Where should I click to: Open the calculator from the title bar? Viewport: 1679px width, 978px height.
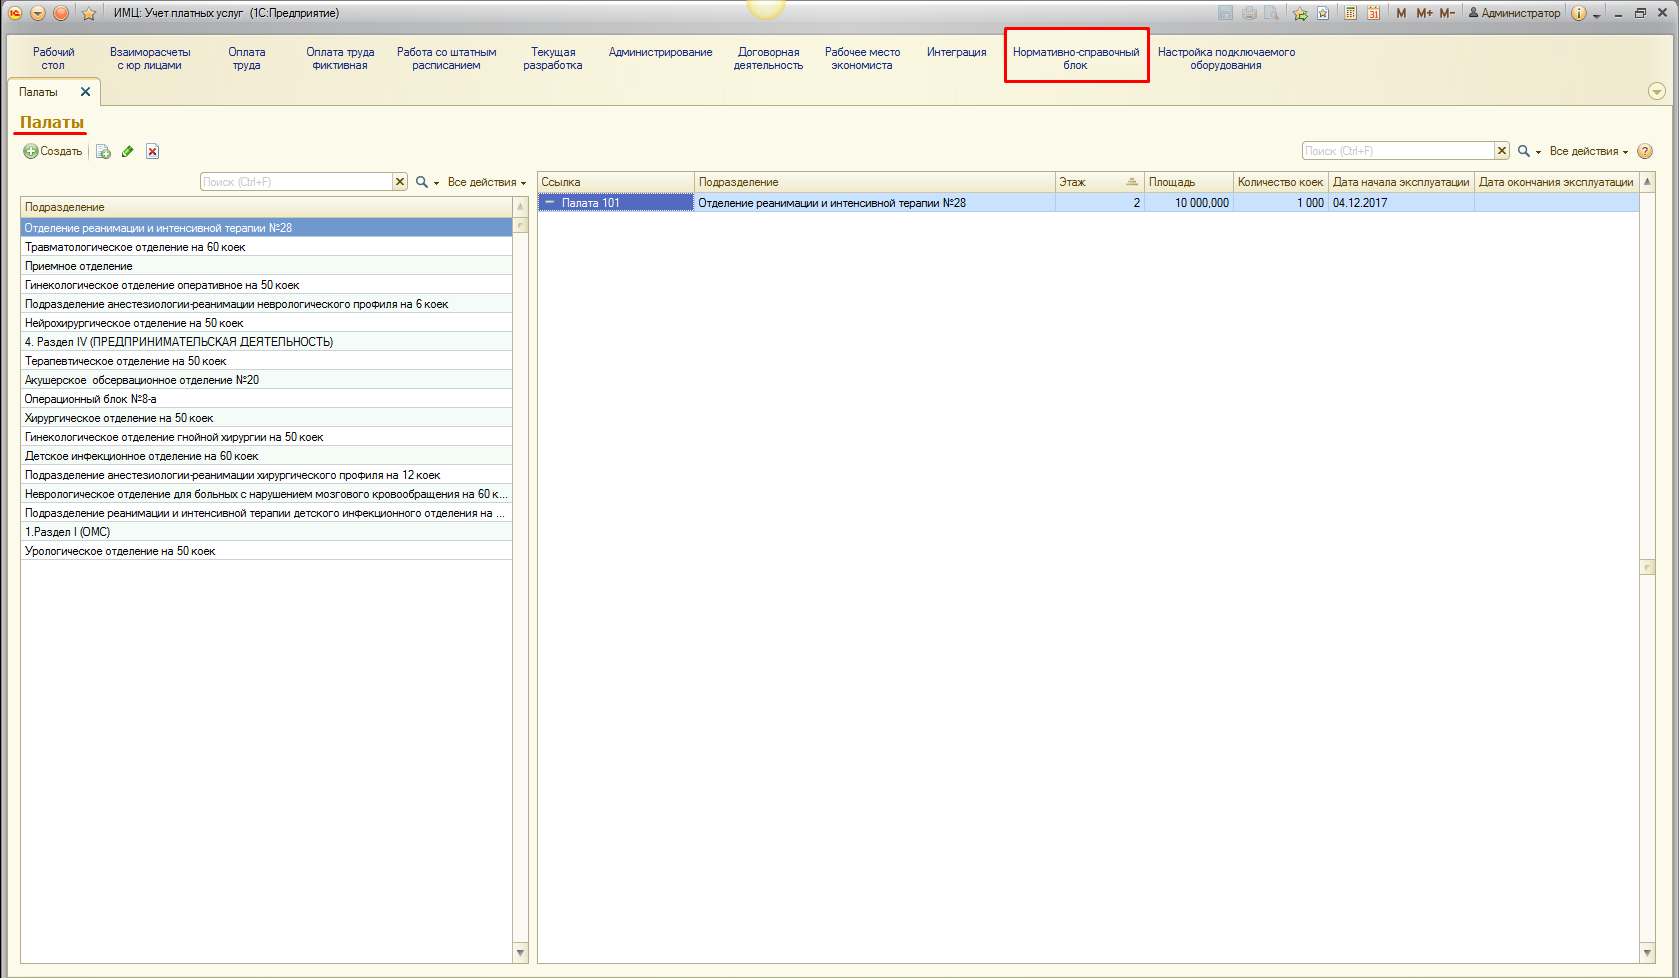click(1350, 13)
